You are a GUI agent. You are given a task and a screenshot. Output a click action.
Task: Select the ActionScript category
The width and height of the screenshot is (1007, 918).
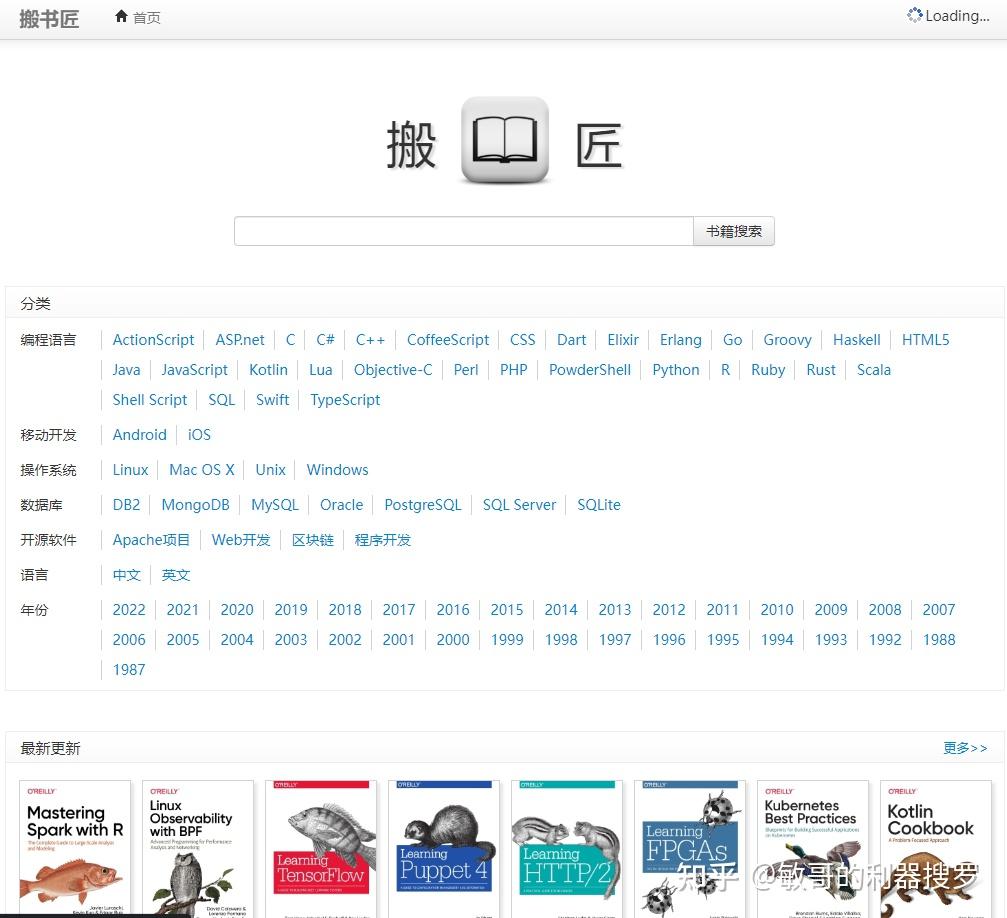pyautogui.click(x=153, y=340)
